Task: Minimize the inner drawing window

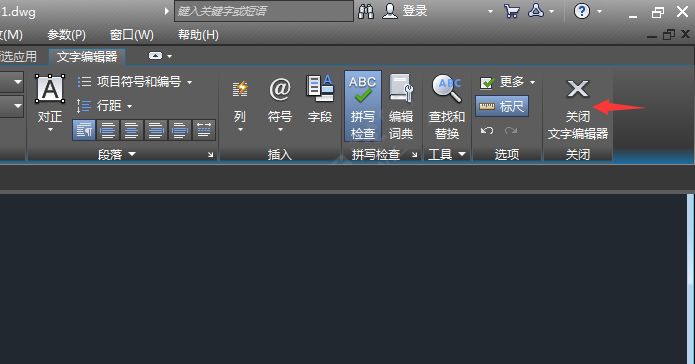Action: 652,36
